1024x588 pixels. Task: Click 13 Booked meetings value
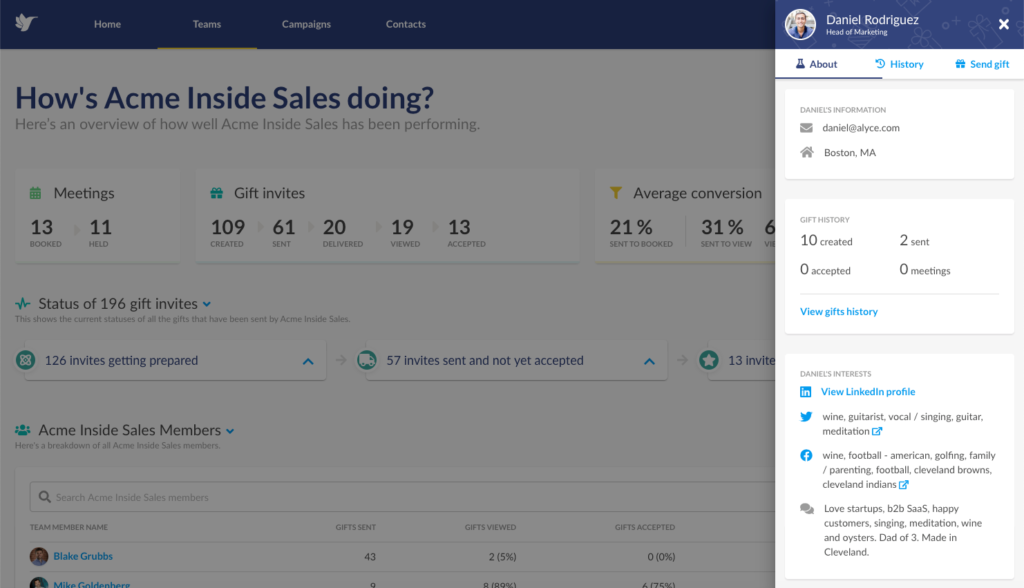tap(42, 227)
